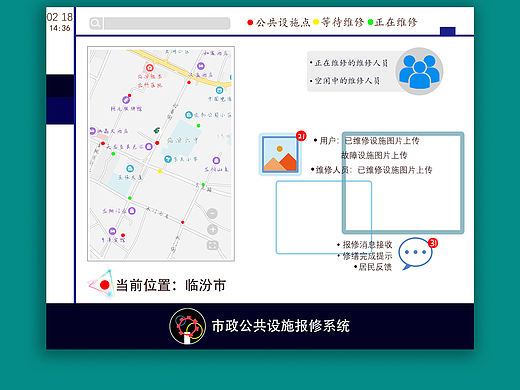
Task: Zoom in the map with plus button
Action: [212, 229]
